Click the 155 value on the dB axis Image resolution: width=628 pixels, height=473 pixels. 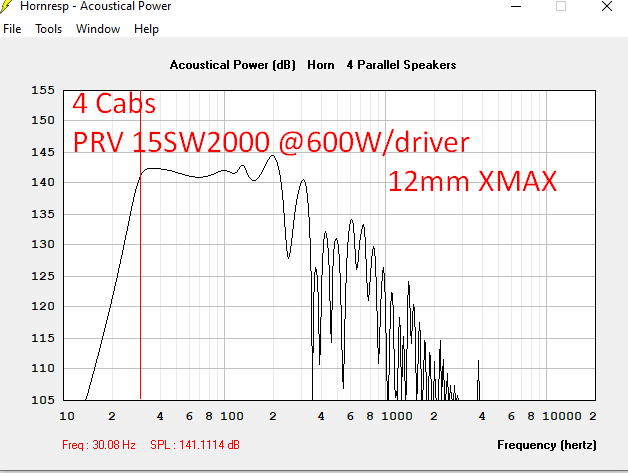point(43,90)
